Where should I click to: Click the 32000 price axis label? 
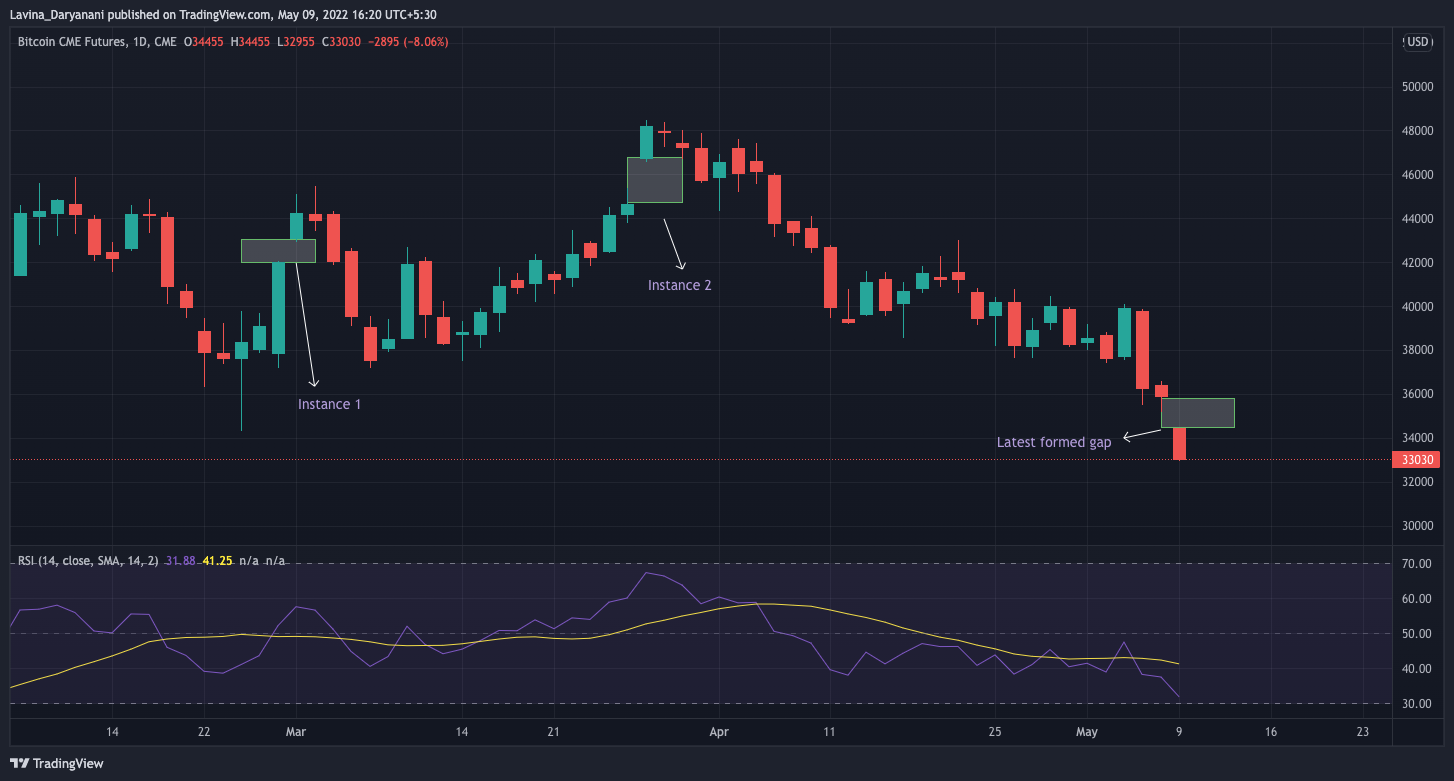(1416, 482)
